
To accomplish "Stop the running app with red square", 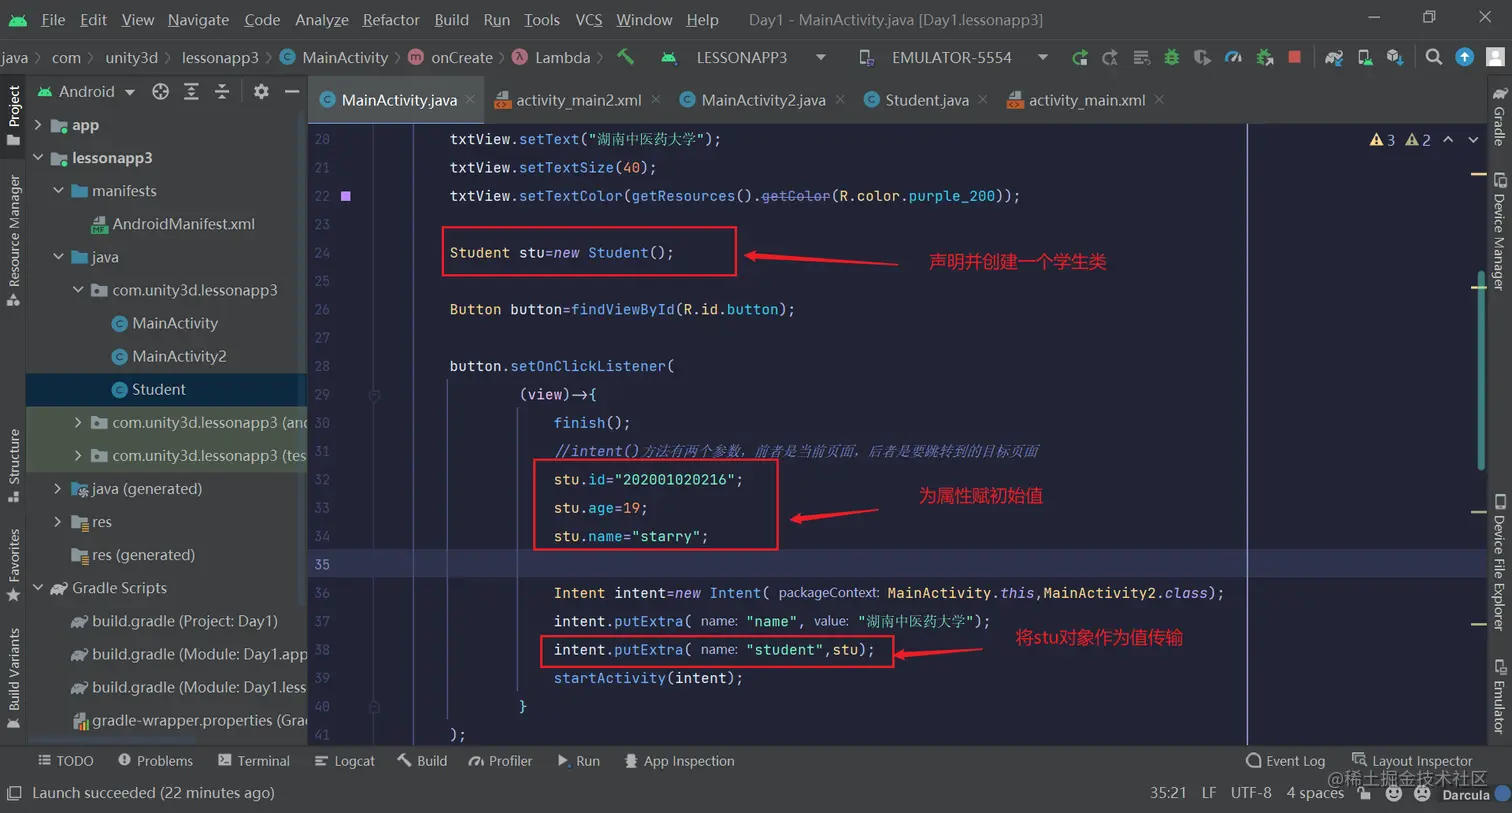I will coord(1295,57).
